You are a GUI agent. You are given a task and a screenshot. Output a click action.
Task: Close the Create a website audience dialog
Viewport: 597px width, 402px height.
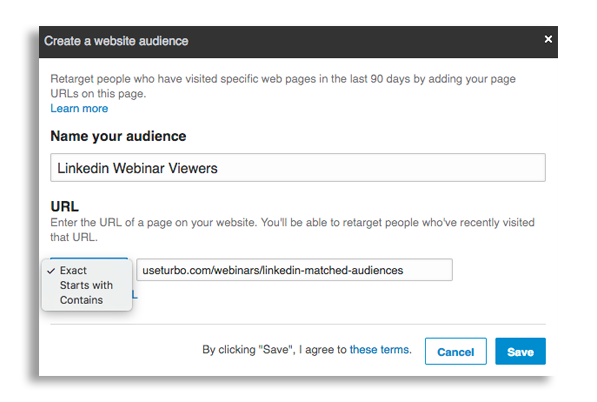click(548, 39)
